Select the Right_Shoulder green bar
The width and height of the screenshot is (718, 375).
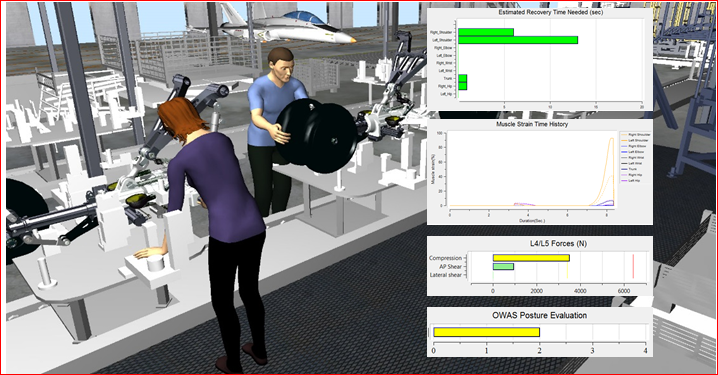tap(486, 33)
